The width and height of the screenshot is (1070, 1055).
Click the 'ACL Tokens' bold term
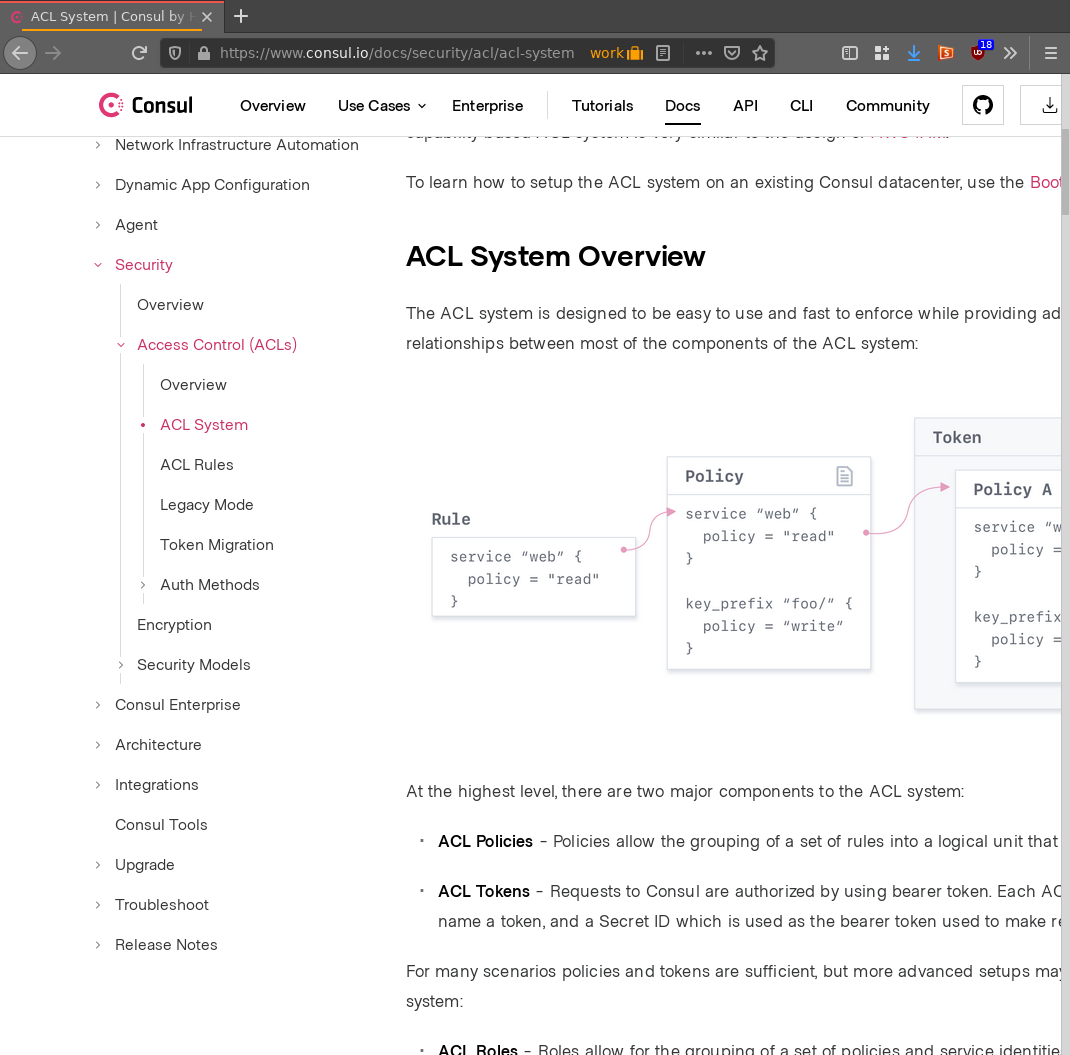click(484, 891)
